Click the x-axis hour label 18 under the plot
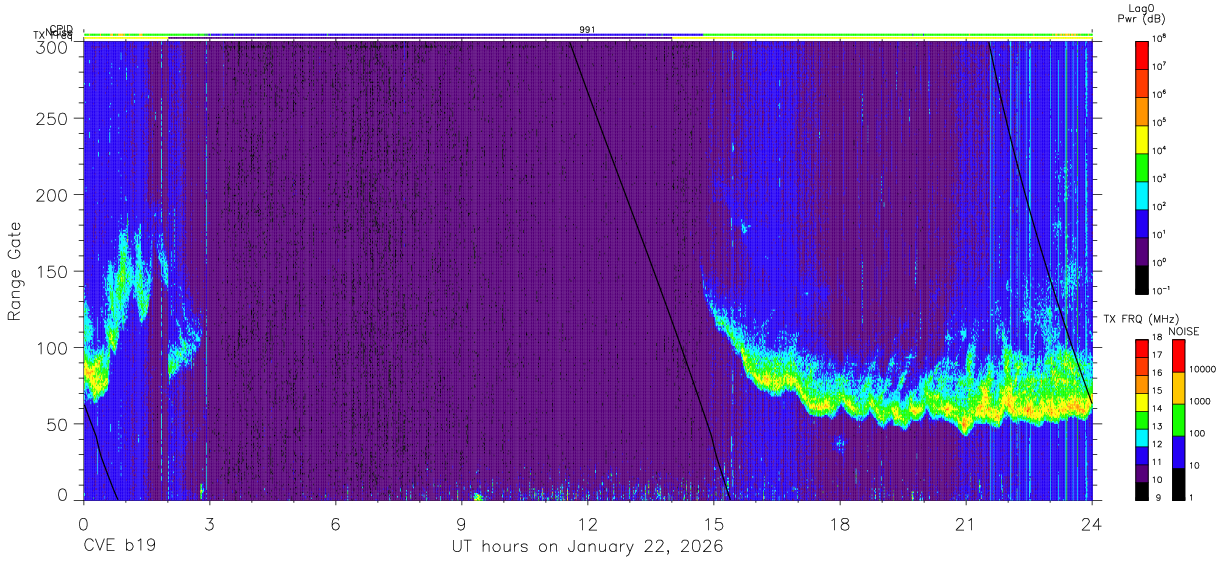This screenshot has height=567, width=1228. click(840, 525)
